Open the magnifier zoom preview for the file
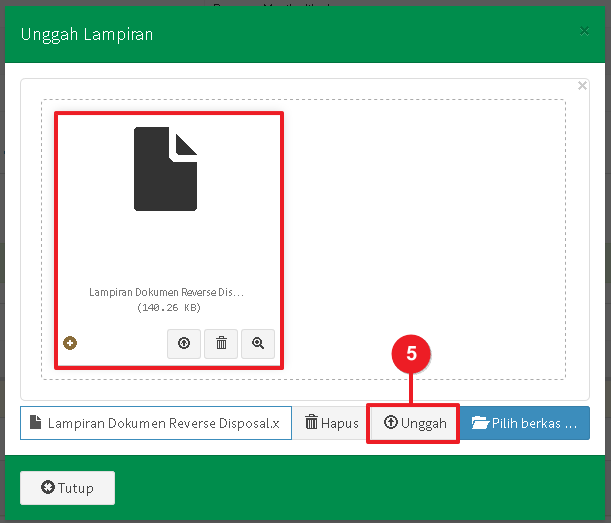This screenshot has height=523, width=611. (x=258, y=343)
